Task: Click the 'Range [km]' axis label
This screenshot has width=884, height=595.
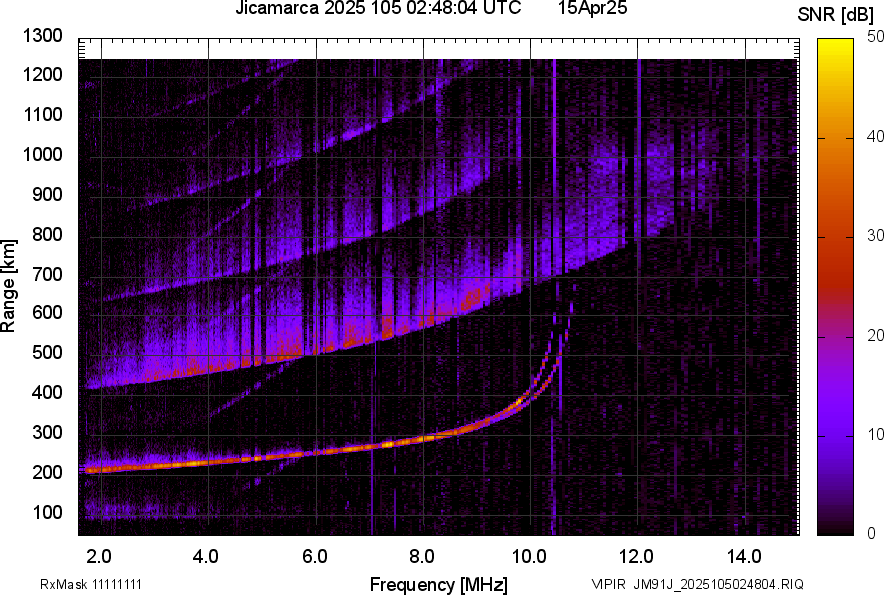Action: [8, 286]
